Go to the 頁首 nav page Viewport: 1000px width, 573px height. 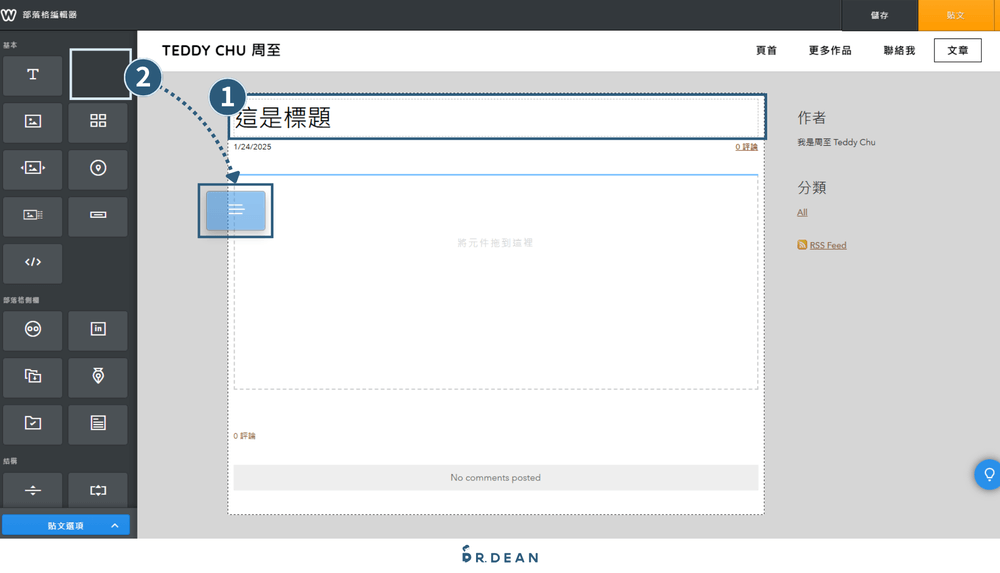[766, 50]
